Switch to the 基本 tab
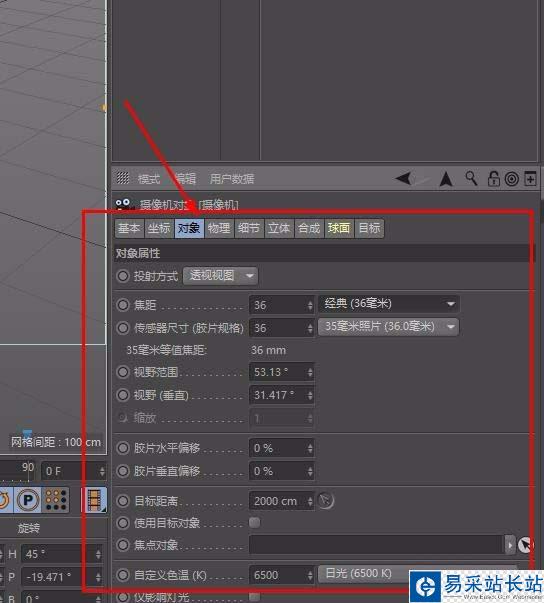Viewport: 544px width, 603px height. click(129, 228)
